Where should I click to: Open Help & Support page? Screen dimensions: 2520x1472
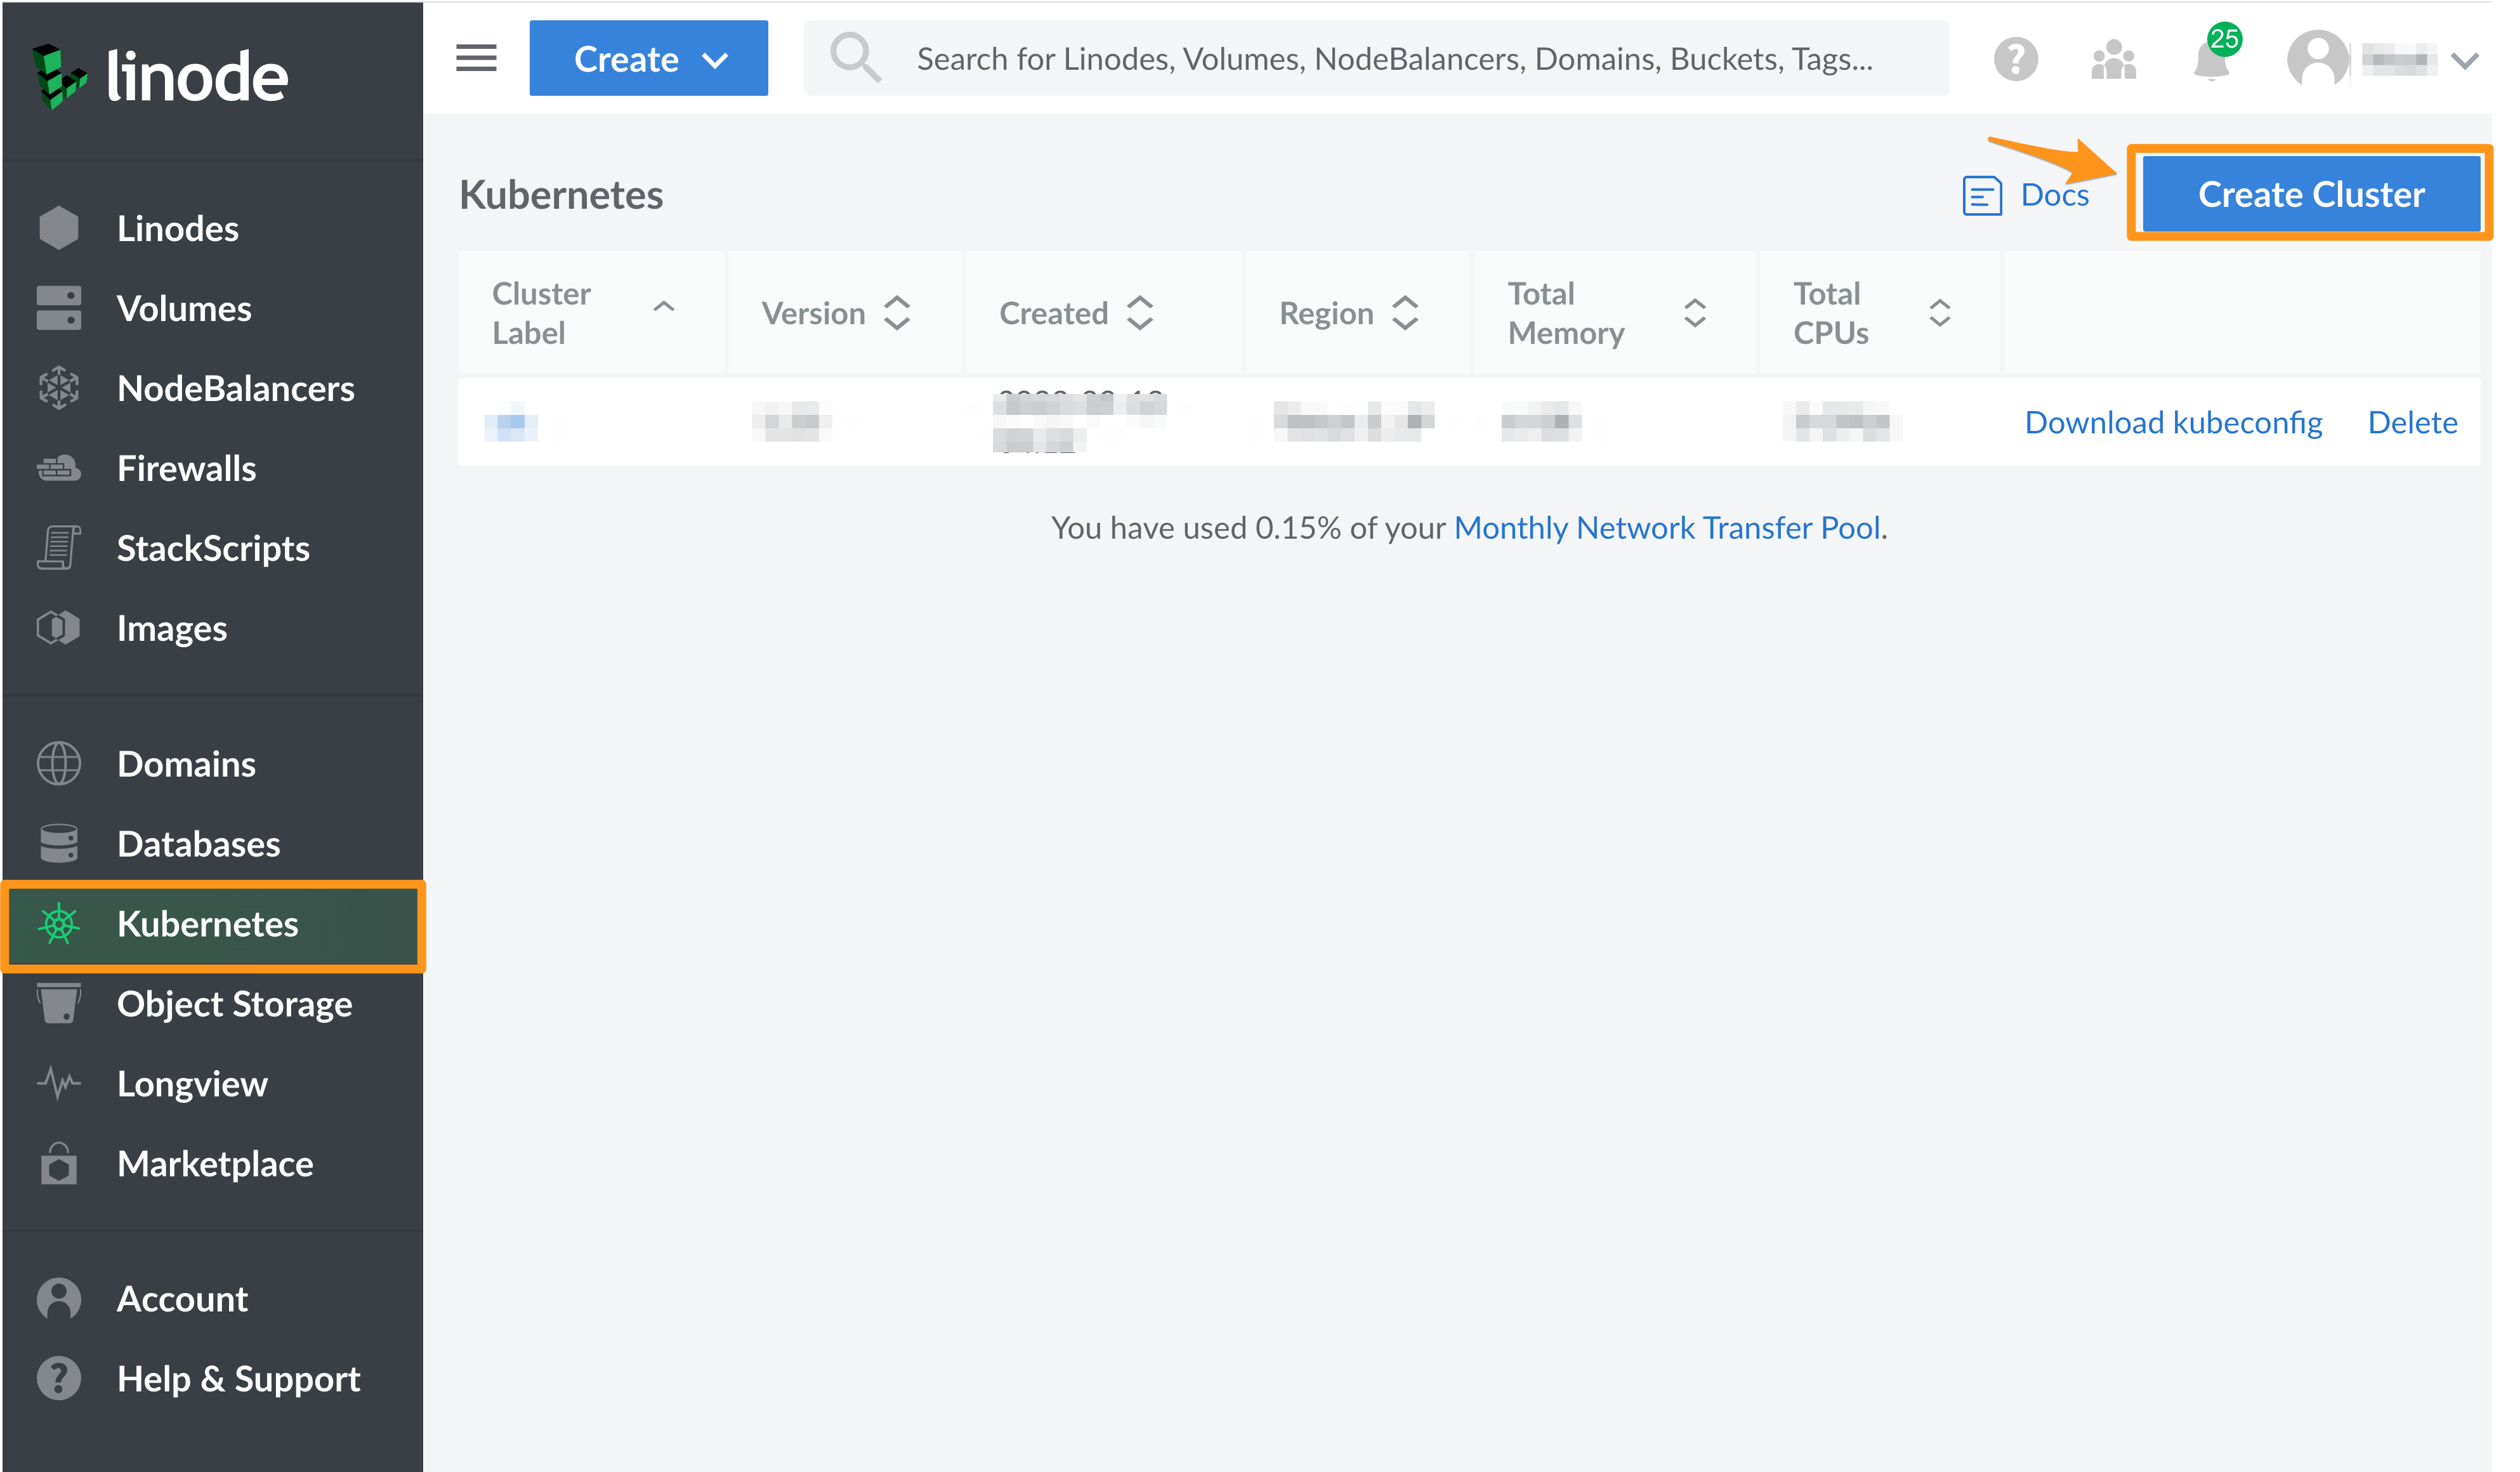point(239,1380)
